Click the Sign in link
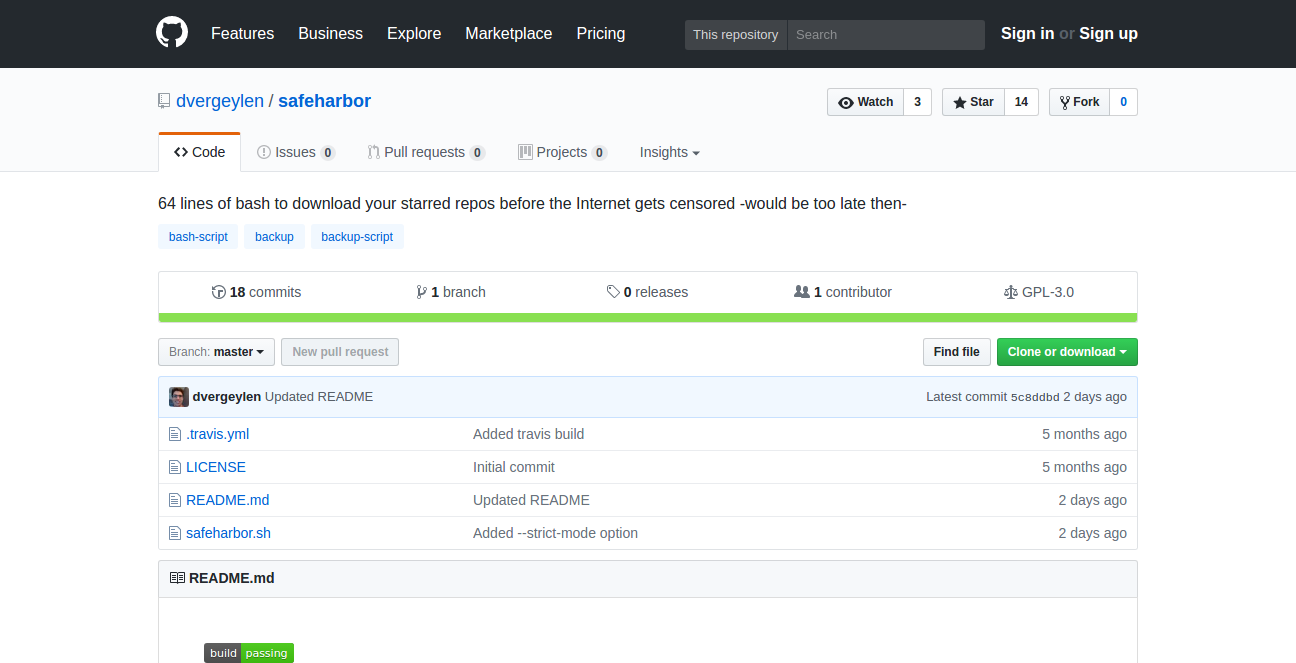 tap(1027, 33)
